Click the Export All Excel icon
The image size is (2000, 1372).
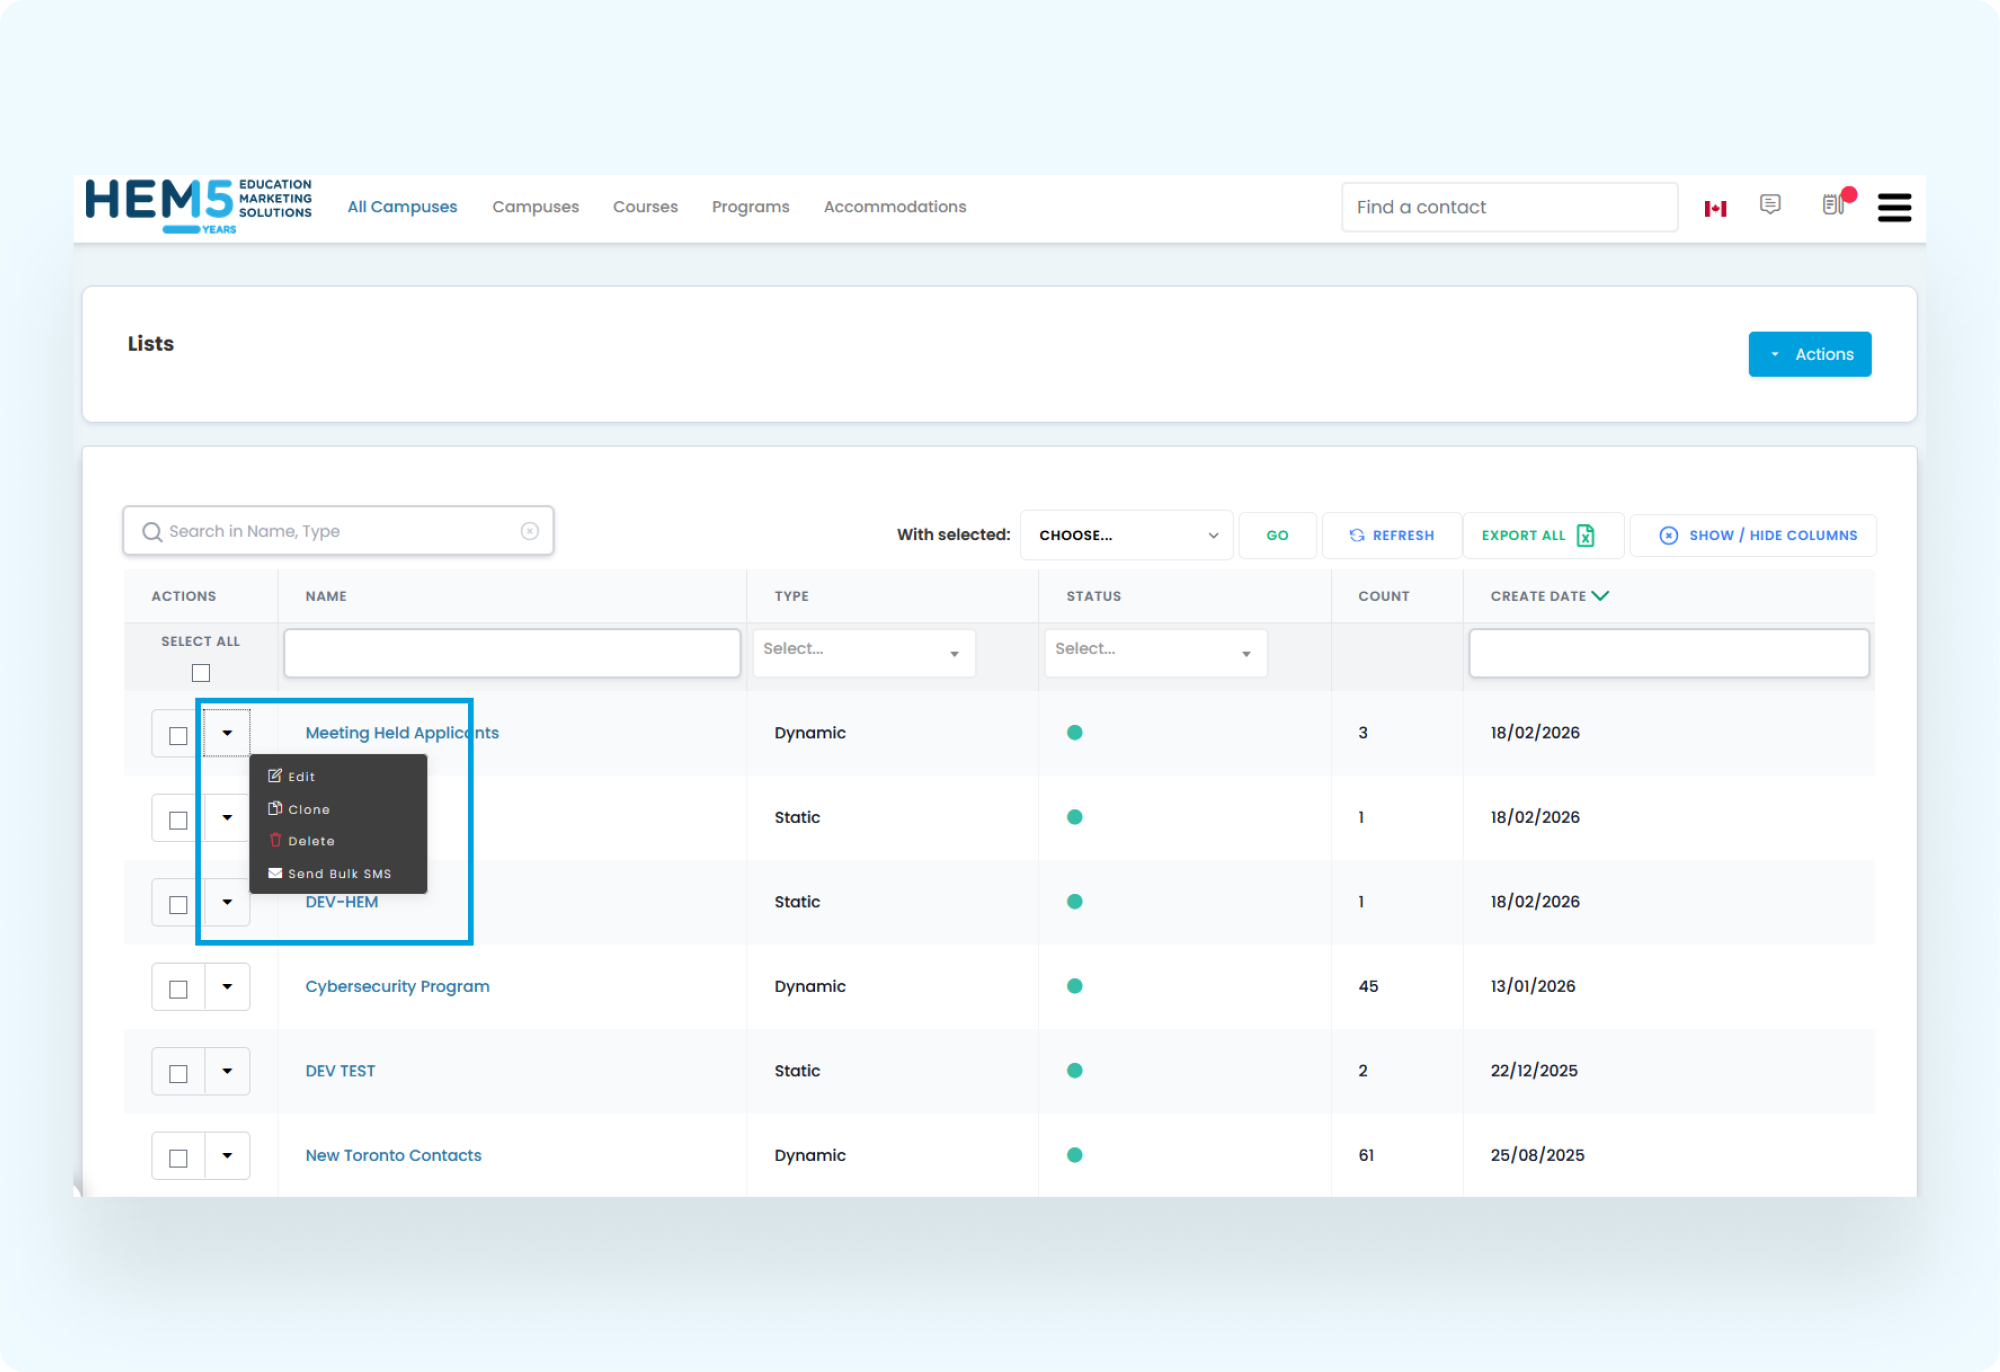pos(1585,535)
